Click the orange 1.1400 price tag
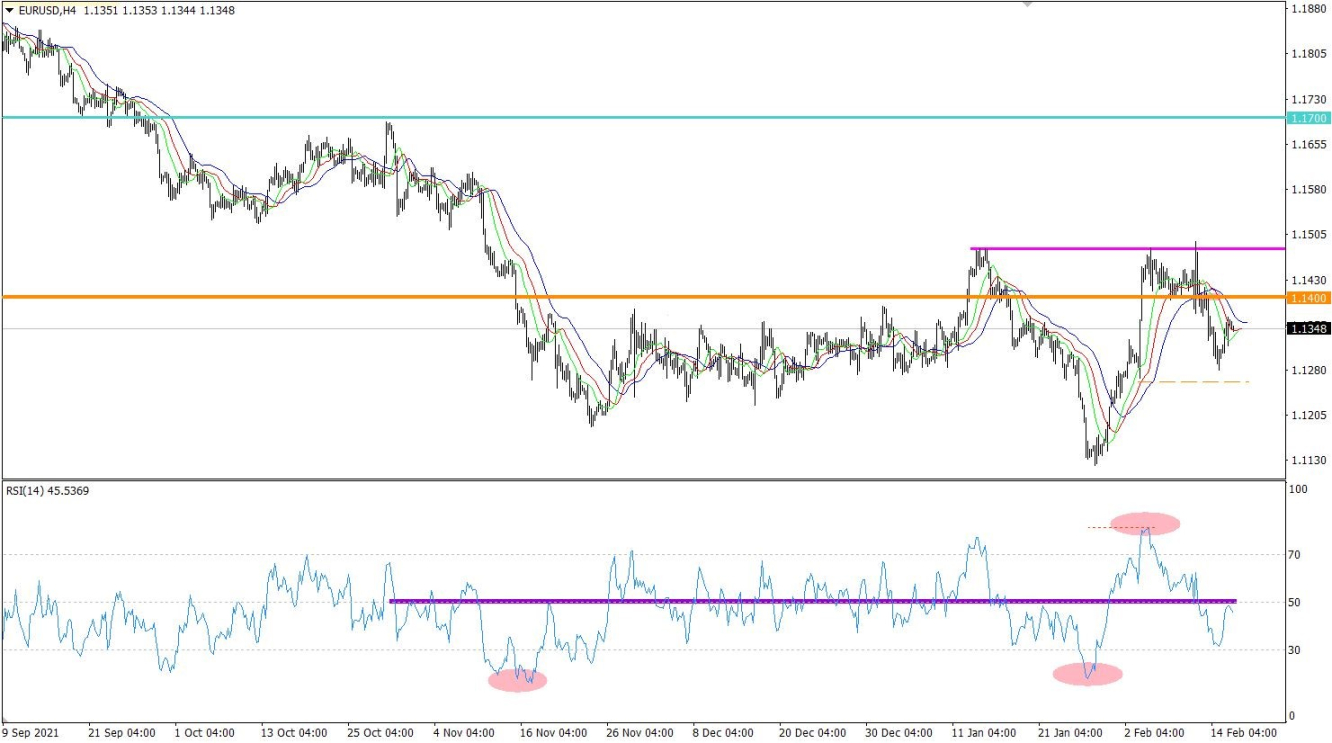Screen dimensions: 1332x743 coord(1309,298)
